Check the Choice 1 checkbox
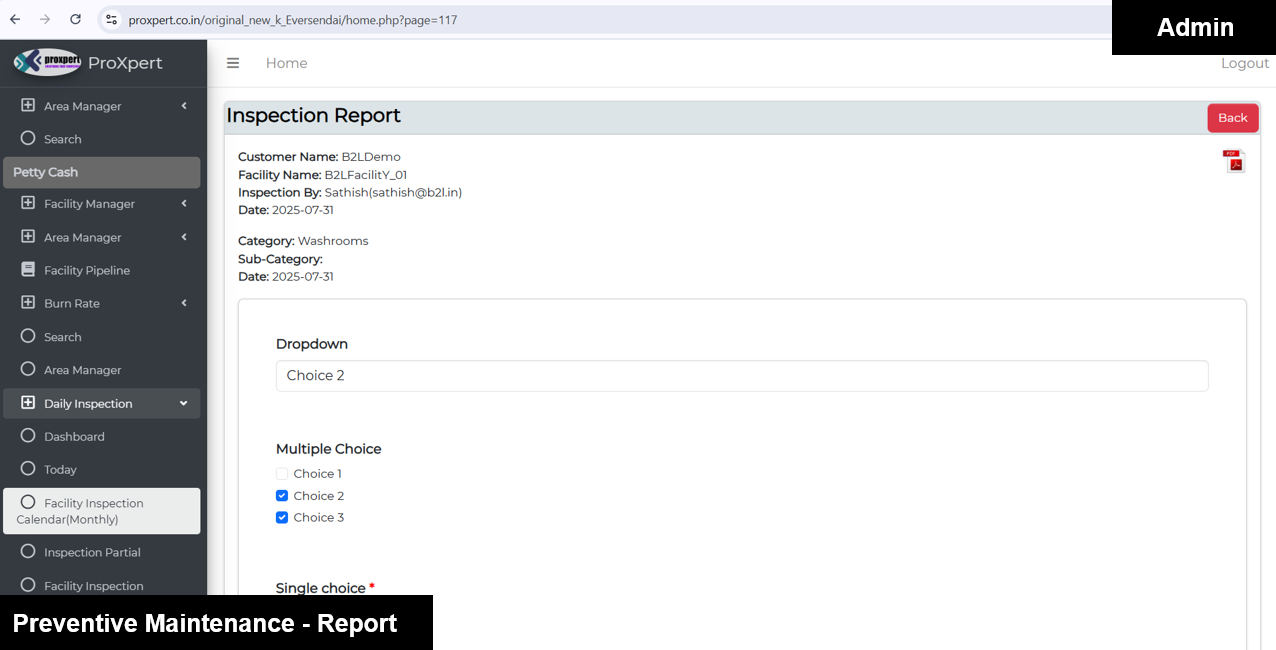Screen dimensions: 1276x650 tap(282, 474)
